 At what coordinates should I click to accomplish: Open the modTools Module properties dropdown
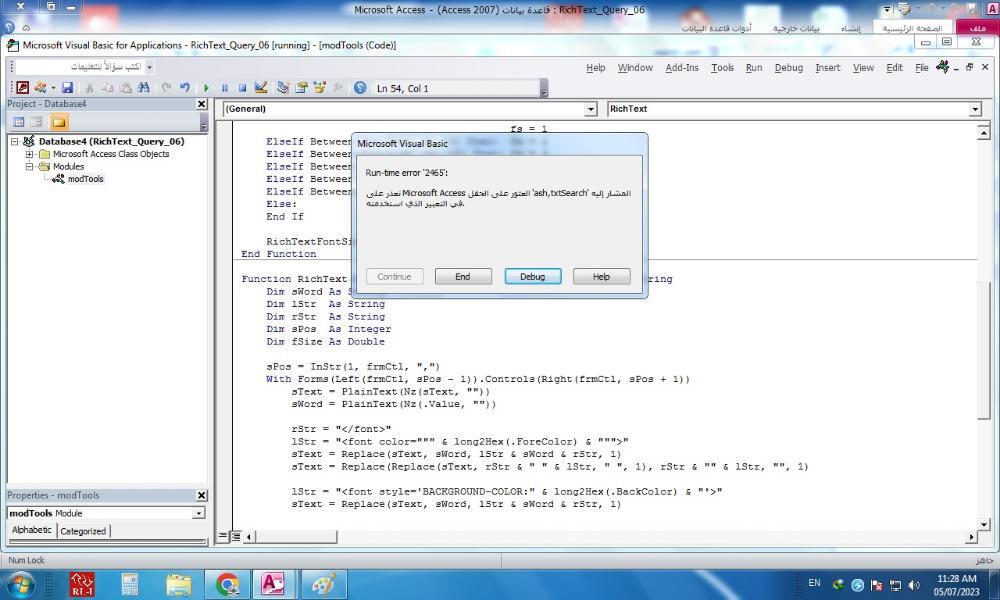[198, 513]
